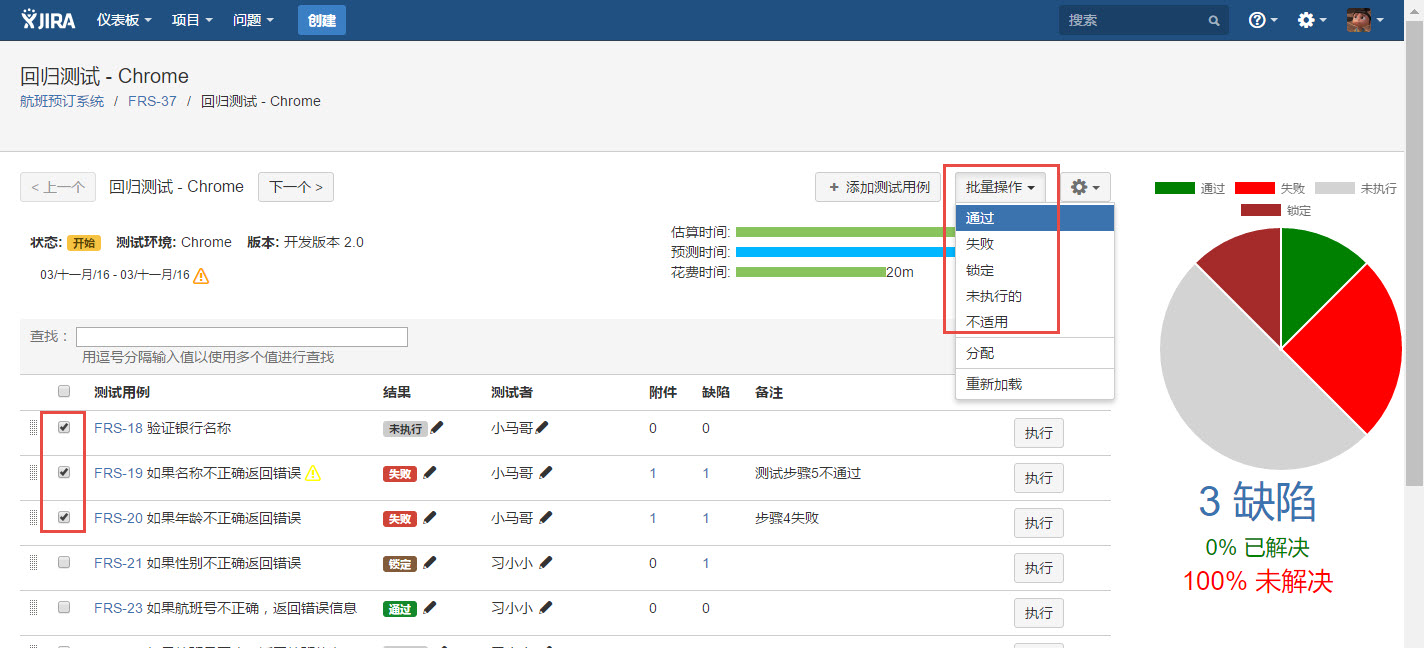The height and width of the screenshot is (648, 1424).
Task: Edit tester pencil for FRS-18
Action: pos(542,427)
